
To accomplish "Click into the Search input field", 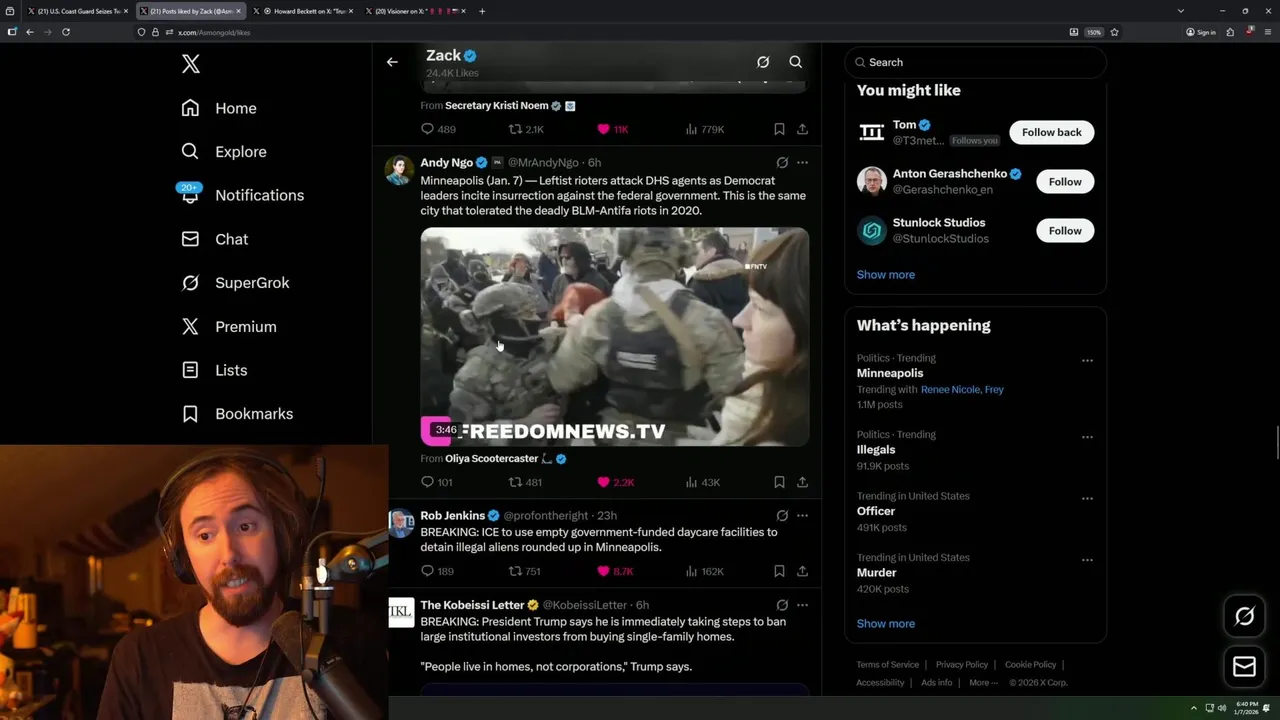I will pos(975,62).
